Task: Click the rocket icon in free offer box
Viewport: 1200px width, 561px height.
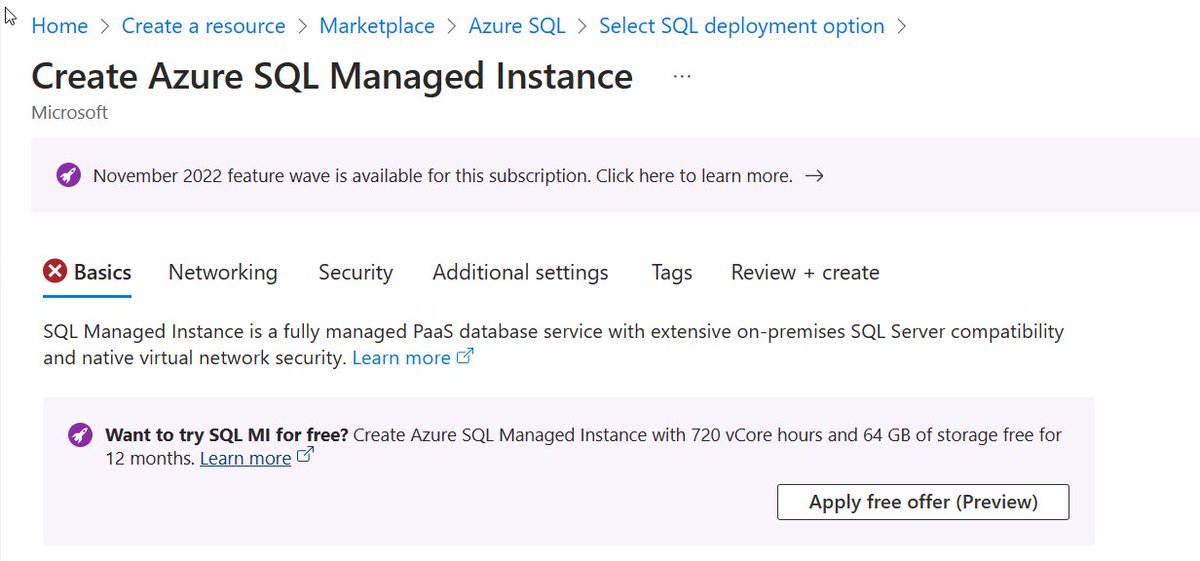Action: tap(80, 435)
